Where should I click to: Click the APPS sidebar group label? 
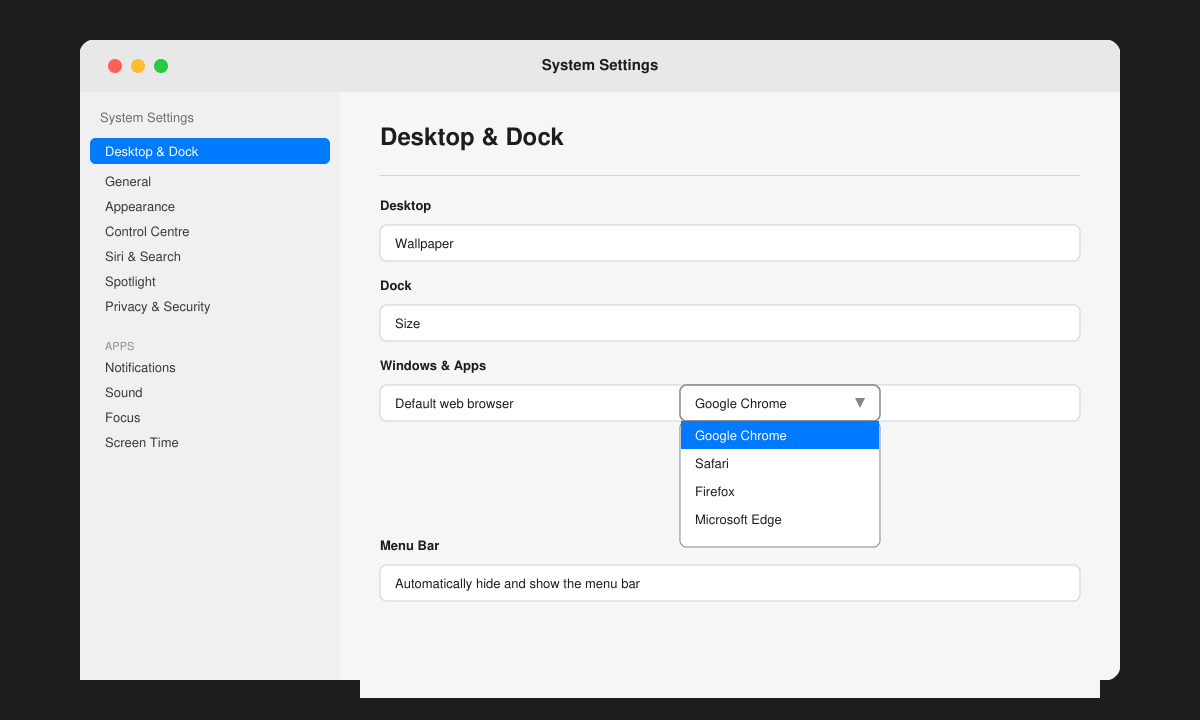119,346
